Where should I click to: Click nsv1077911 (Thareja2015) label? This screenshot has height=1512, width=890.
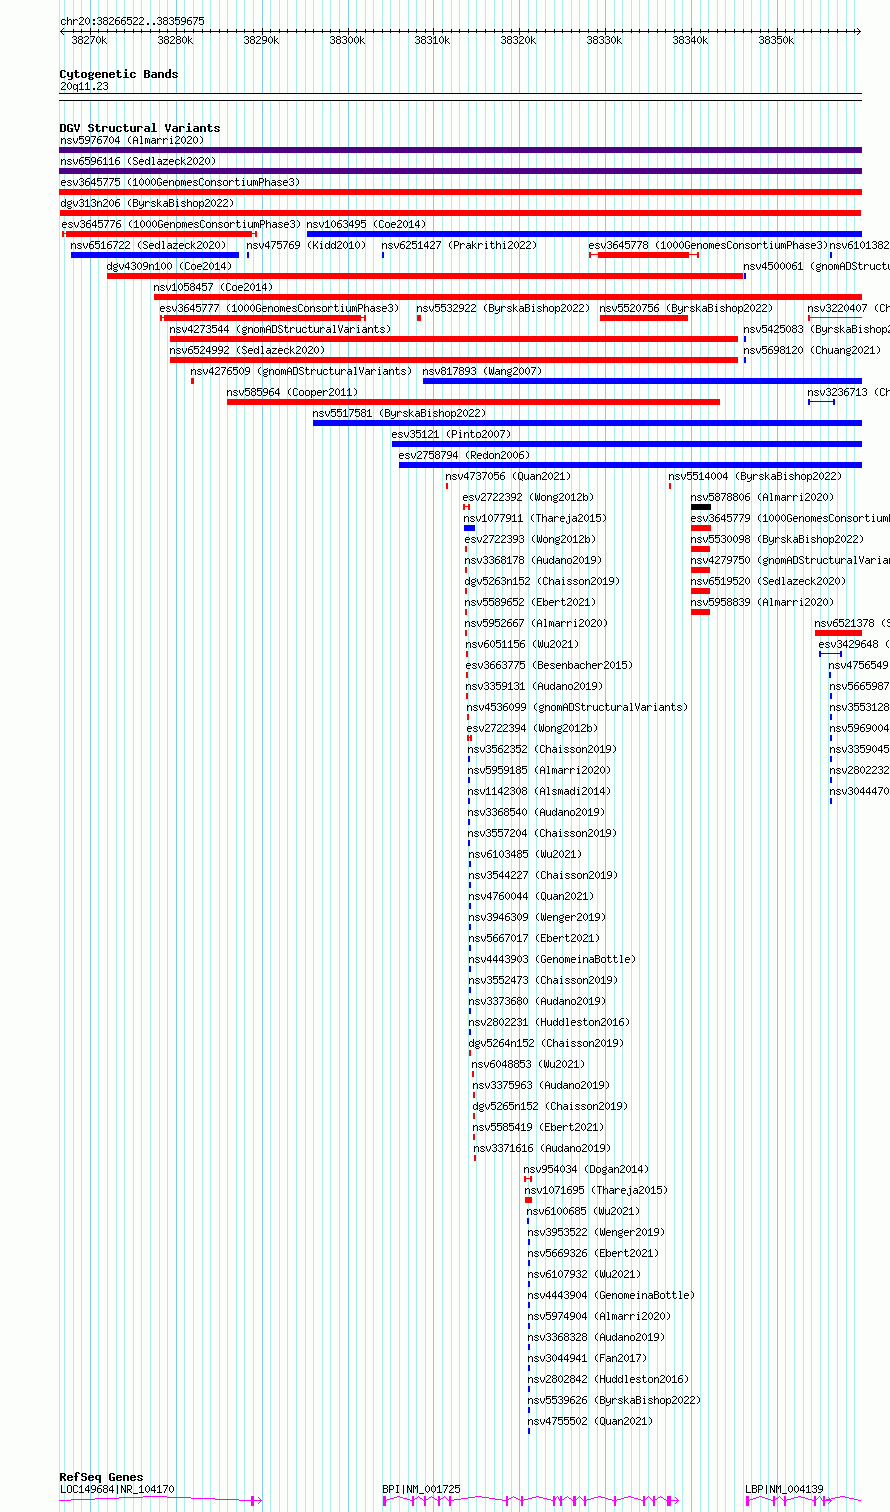tap(535, 518)
